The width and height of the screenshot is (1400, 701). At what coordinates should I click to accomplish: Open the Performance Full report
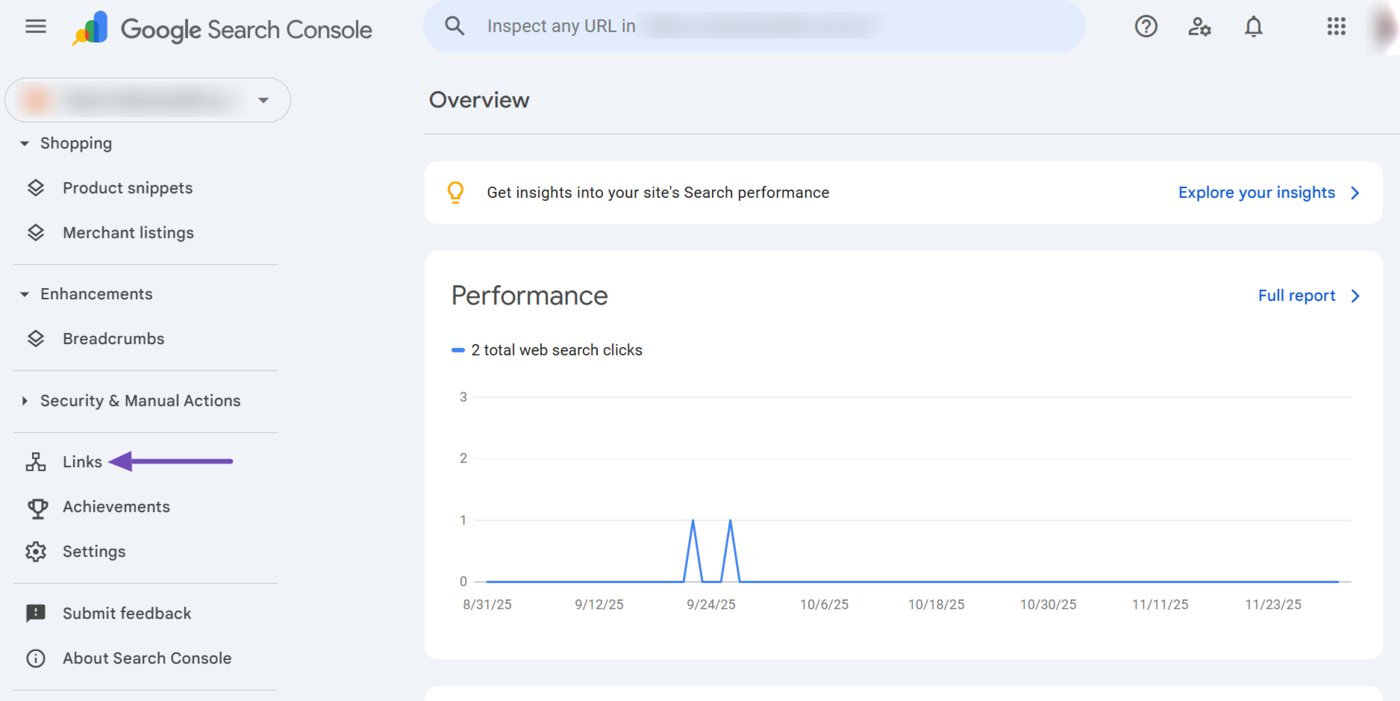coord(1296,295)
